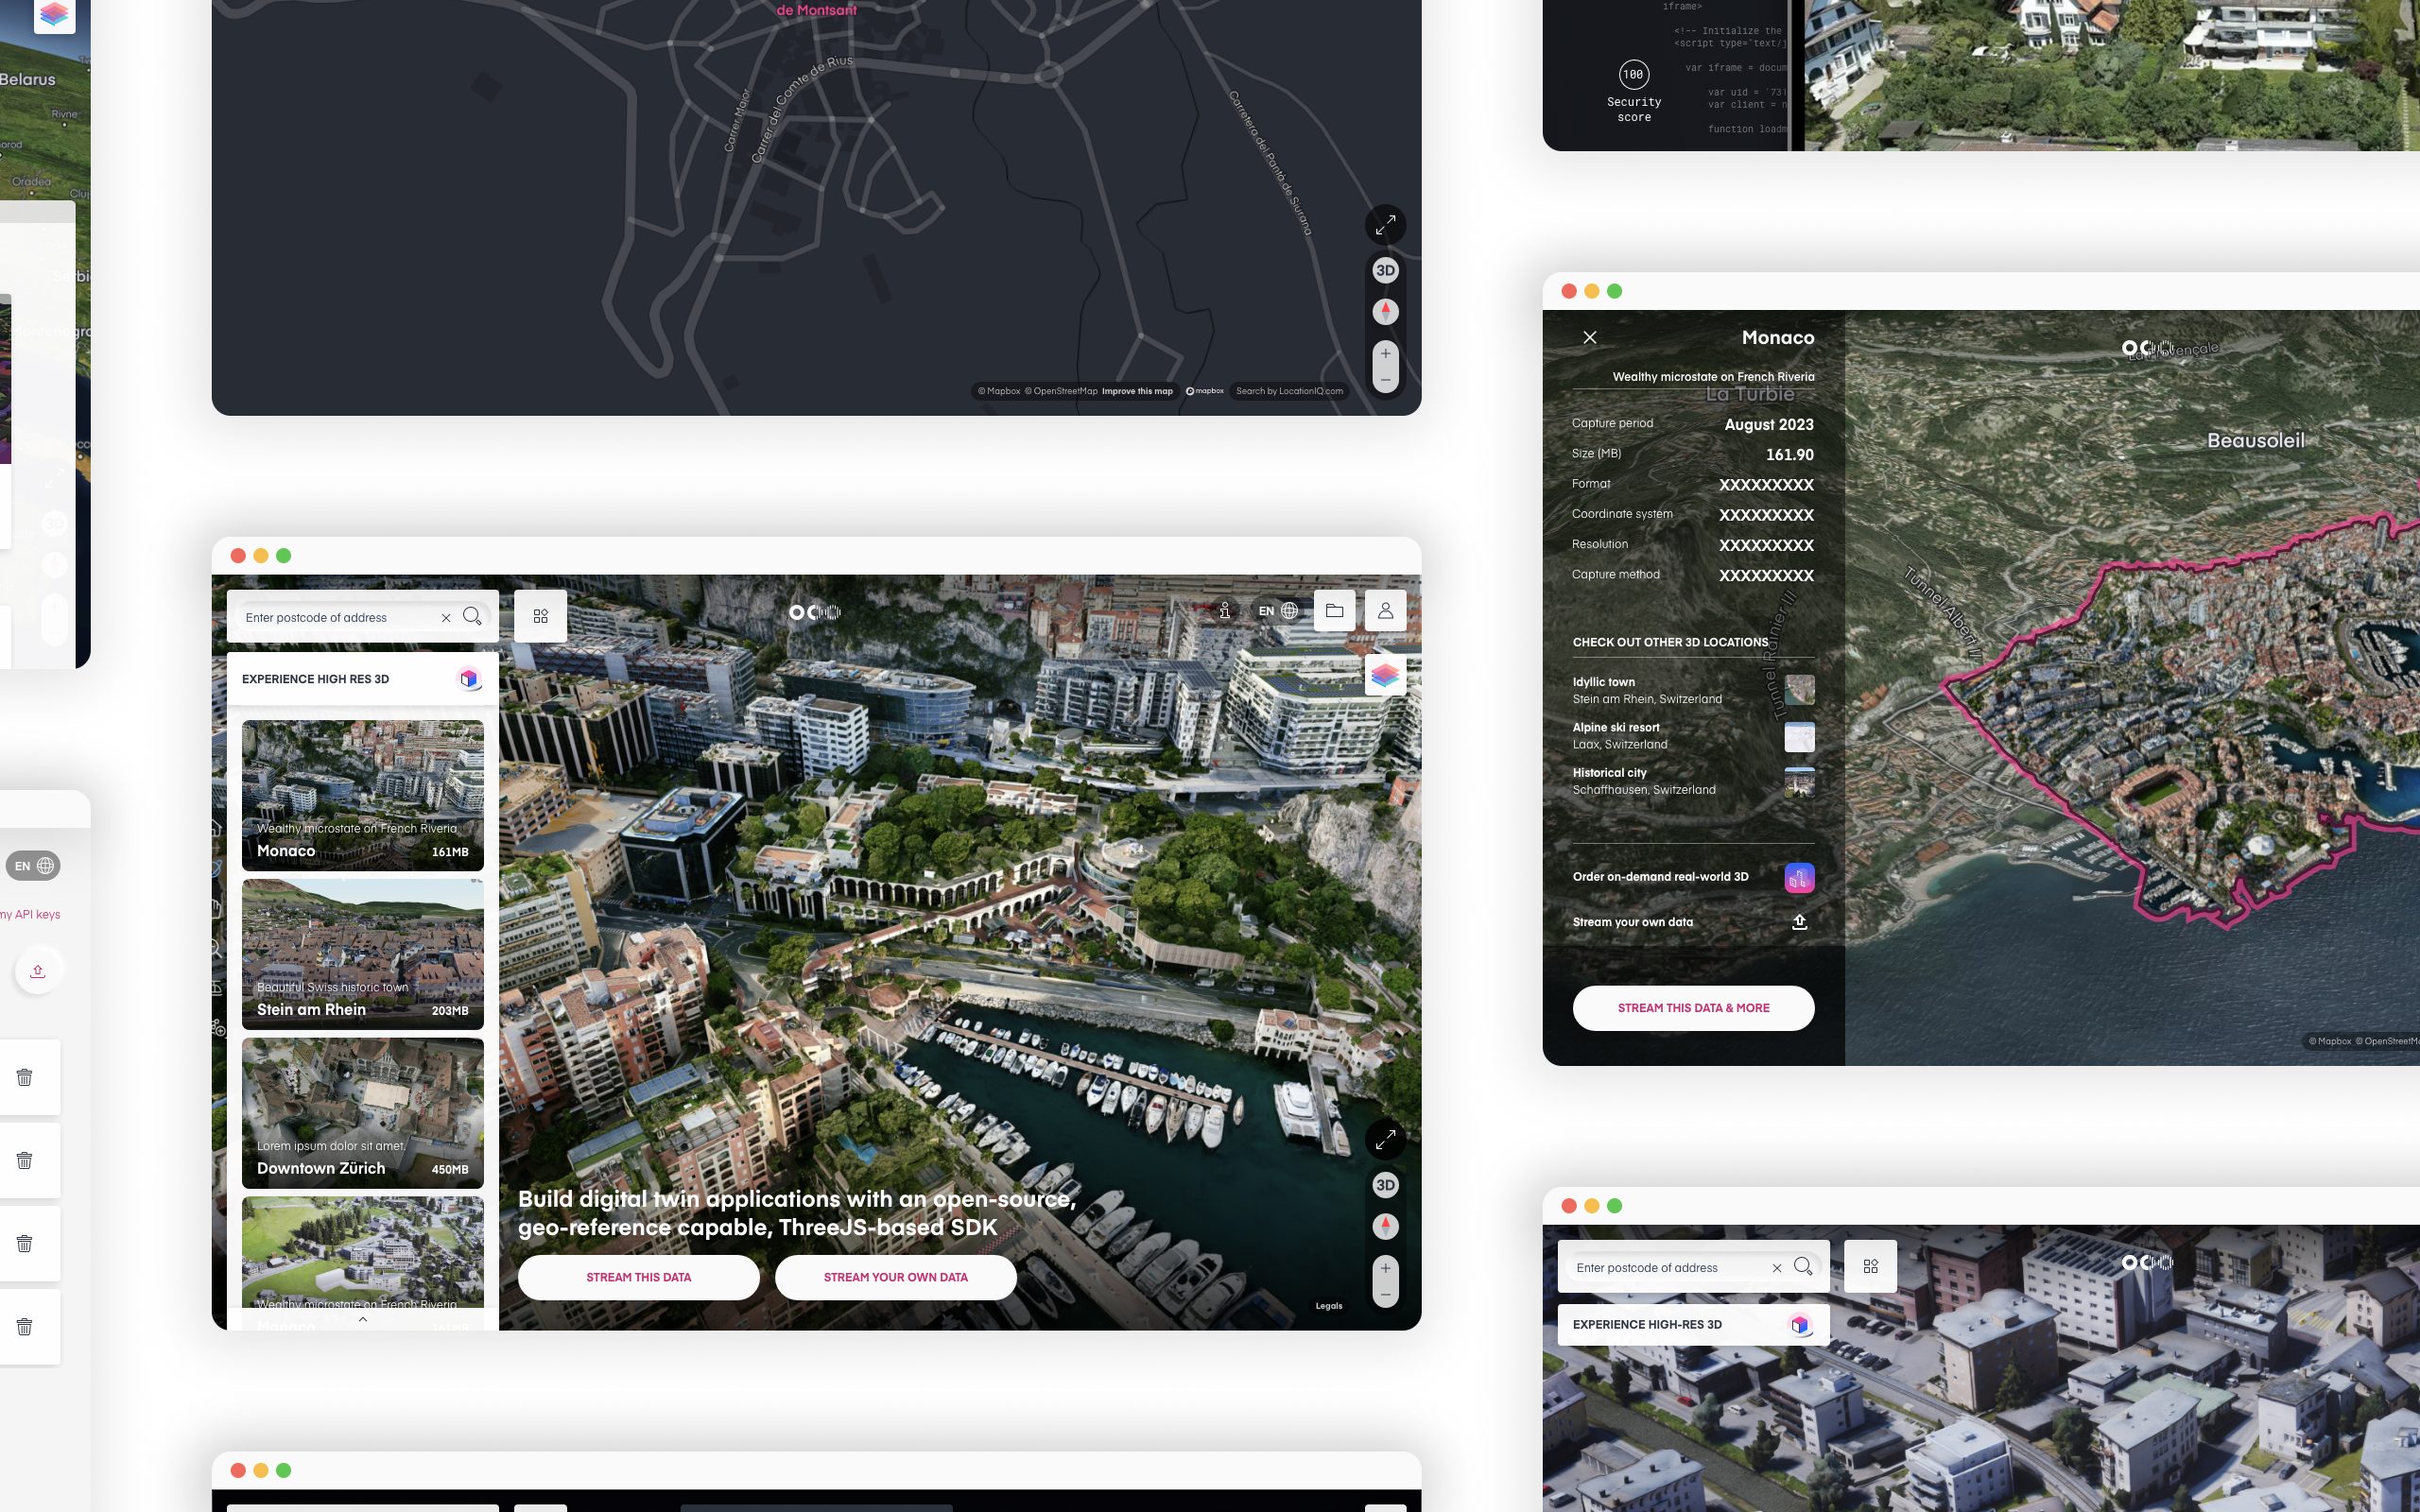Viewport: 2420px width, 1512px height.
Task: Expand the Monaco harbor map to fullscreen
Action: pos(1385,1139)
